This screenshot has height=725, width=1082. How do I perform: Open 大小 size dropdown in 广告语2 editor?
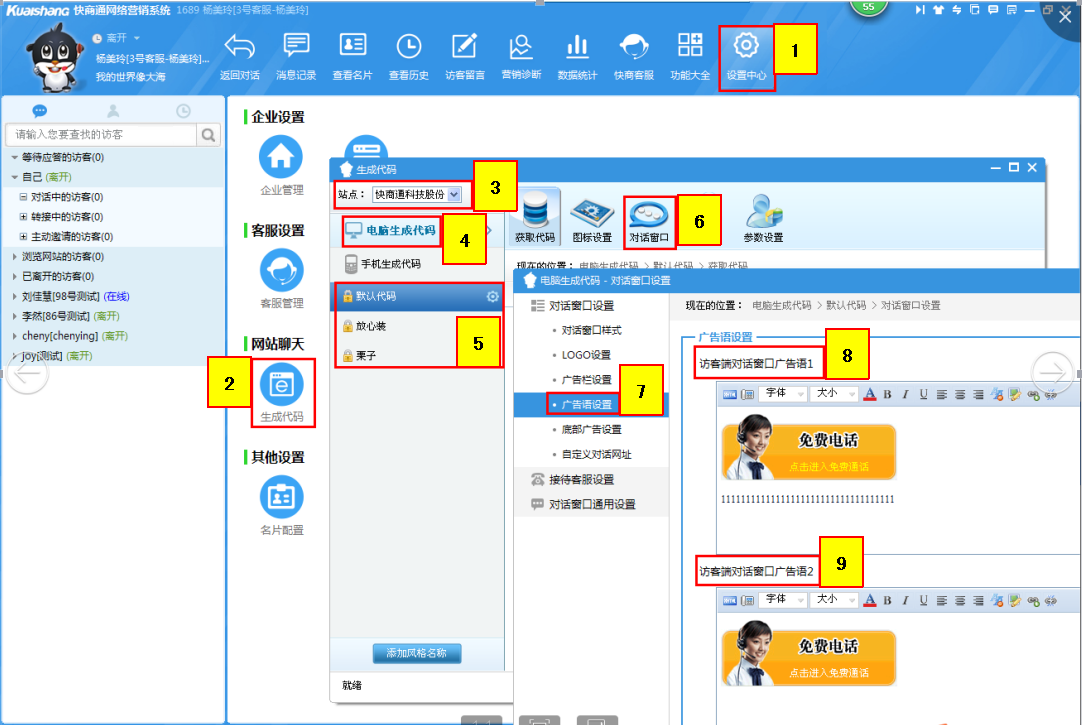point(834,599)
